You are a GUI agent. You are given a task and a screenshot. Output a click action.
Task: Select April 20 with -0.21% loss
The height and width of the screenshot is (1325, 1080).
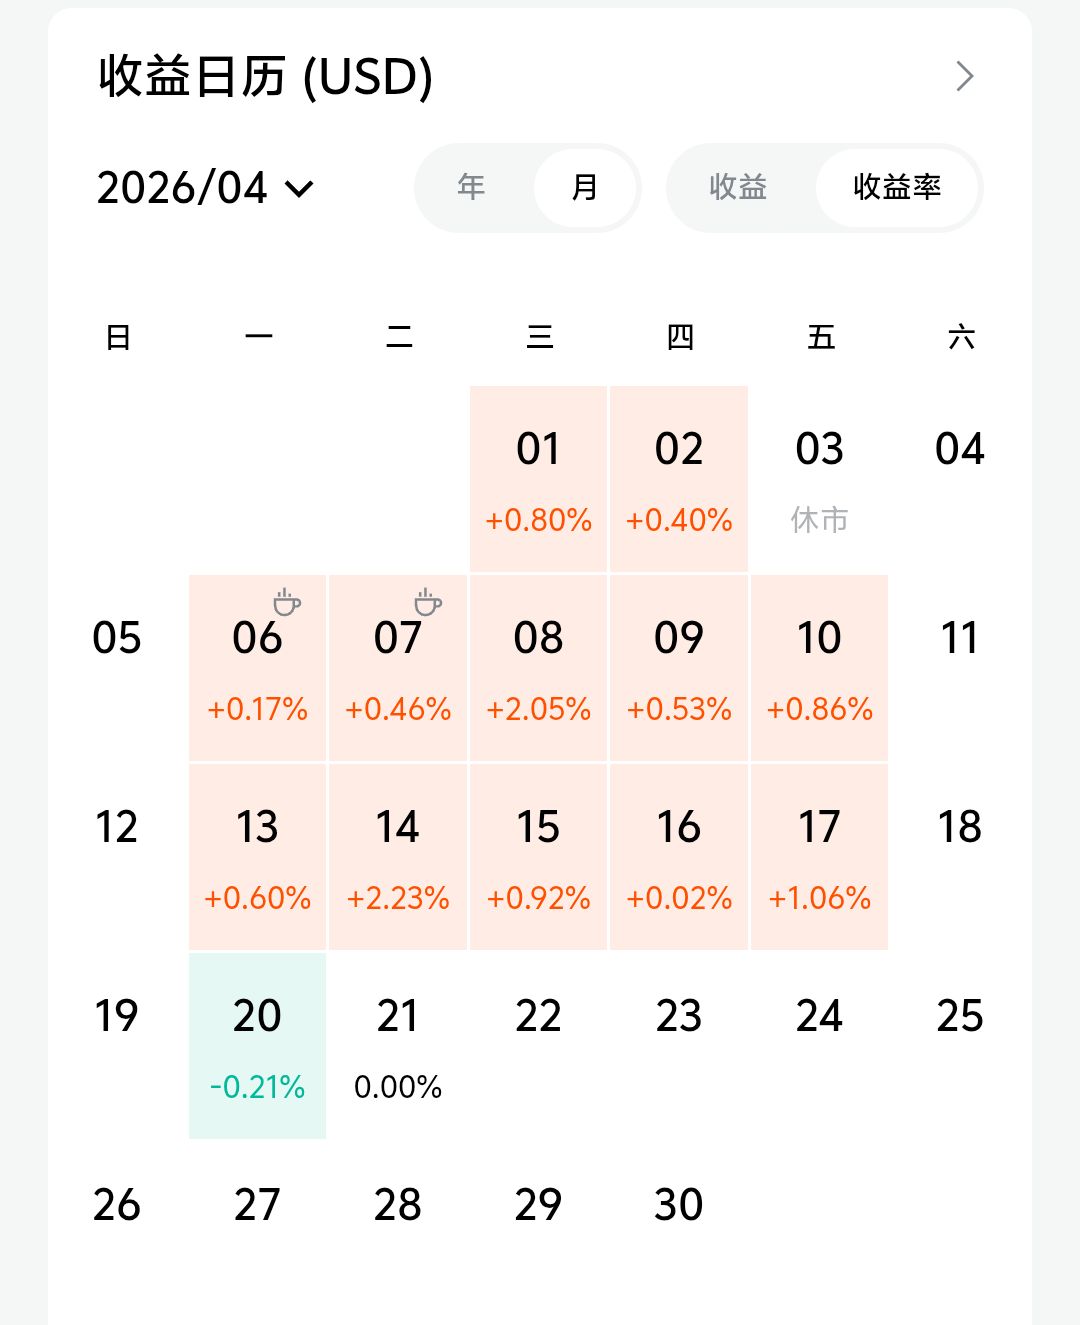coord(257,1045)
